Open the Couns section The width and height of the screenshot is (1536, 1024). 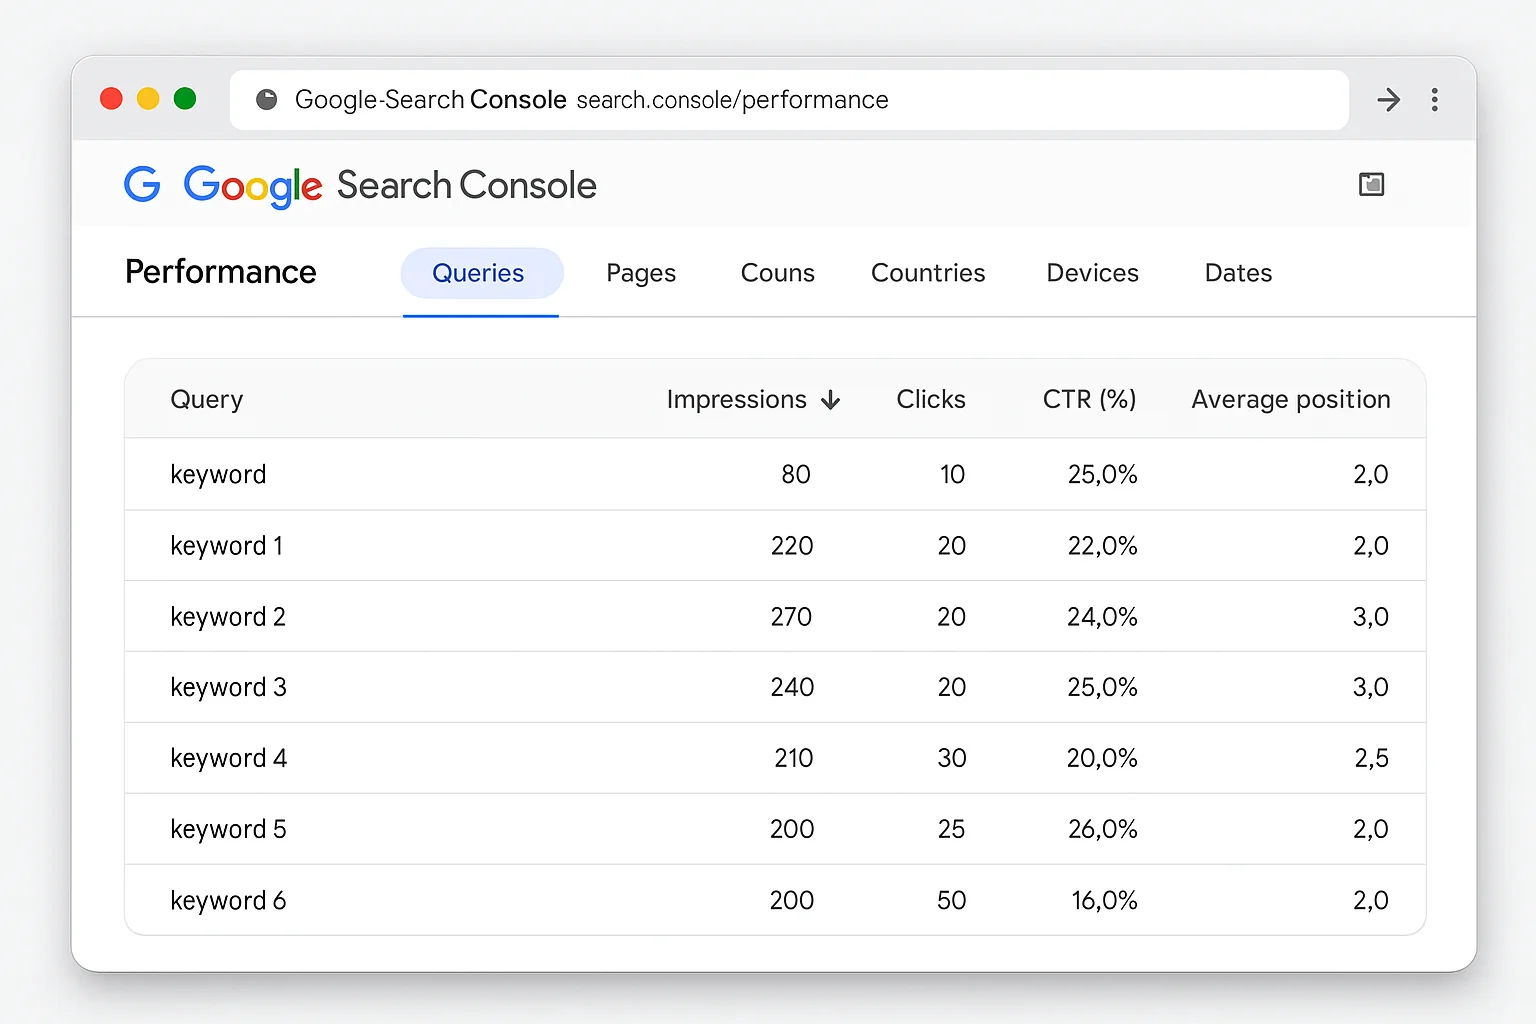(777, 272)
